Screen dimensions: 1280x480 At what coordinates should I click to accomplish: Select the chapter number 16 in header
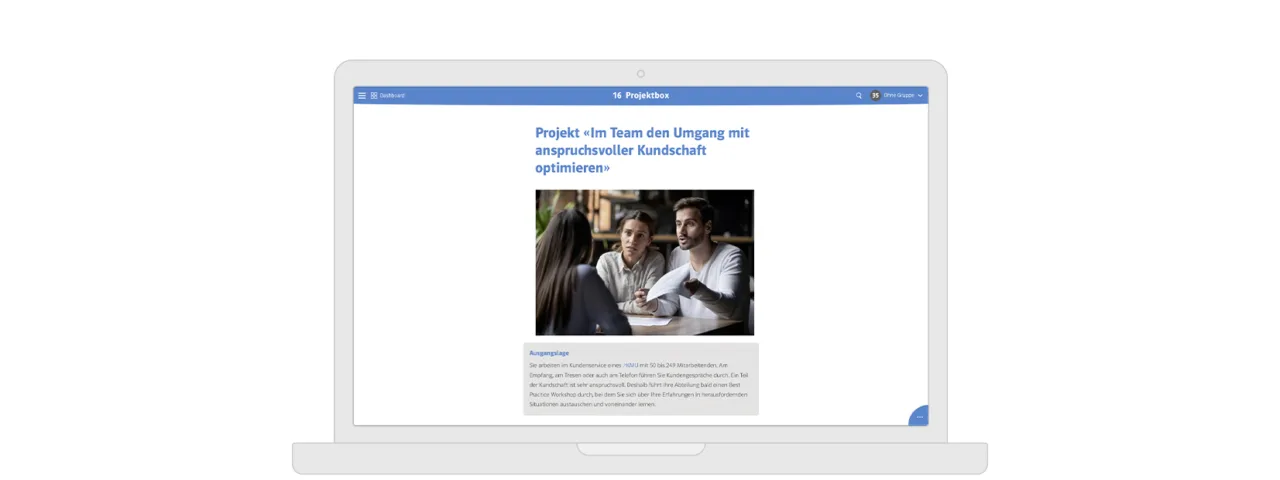617,96
